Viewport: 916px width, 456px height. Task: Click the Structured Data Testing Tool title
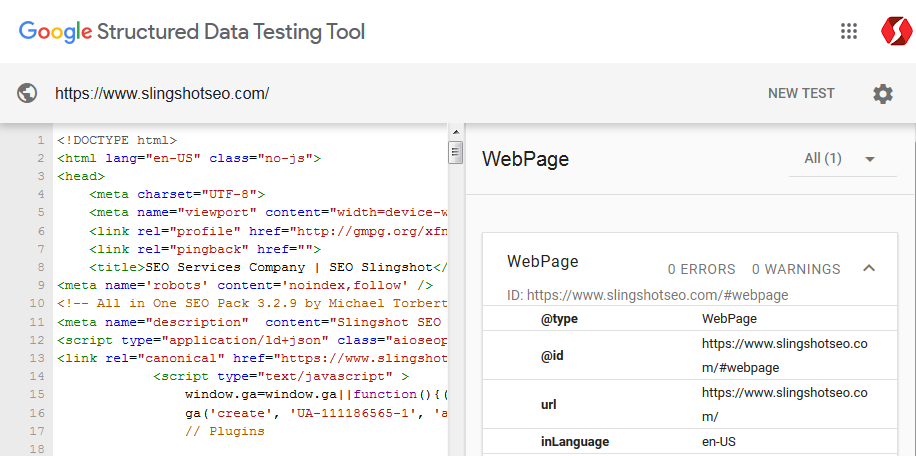(x=231, y=32)
